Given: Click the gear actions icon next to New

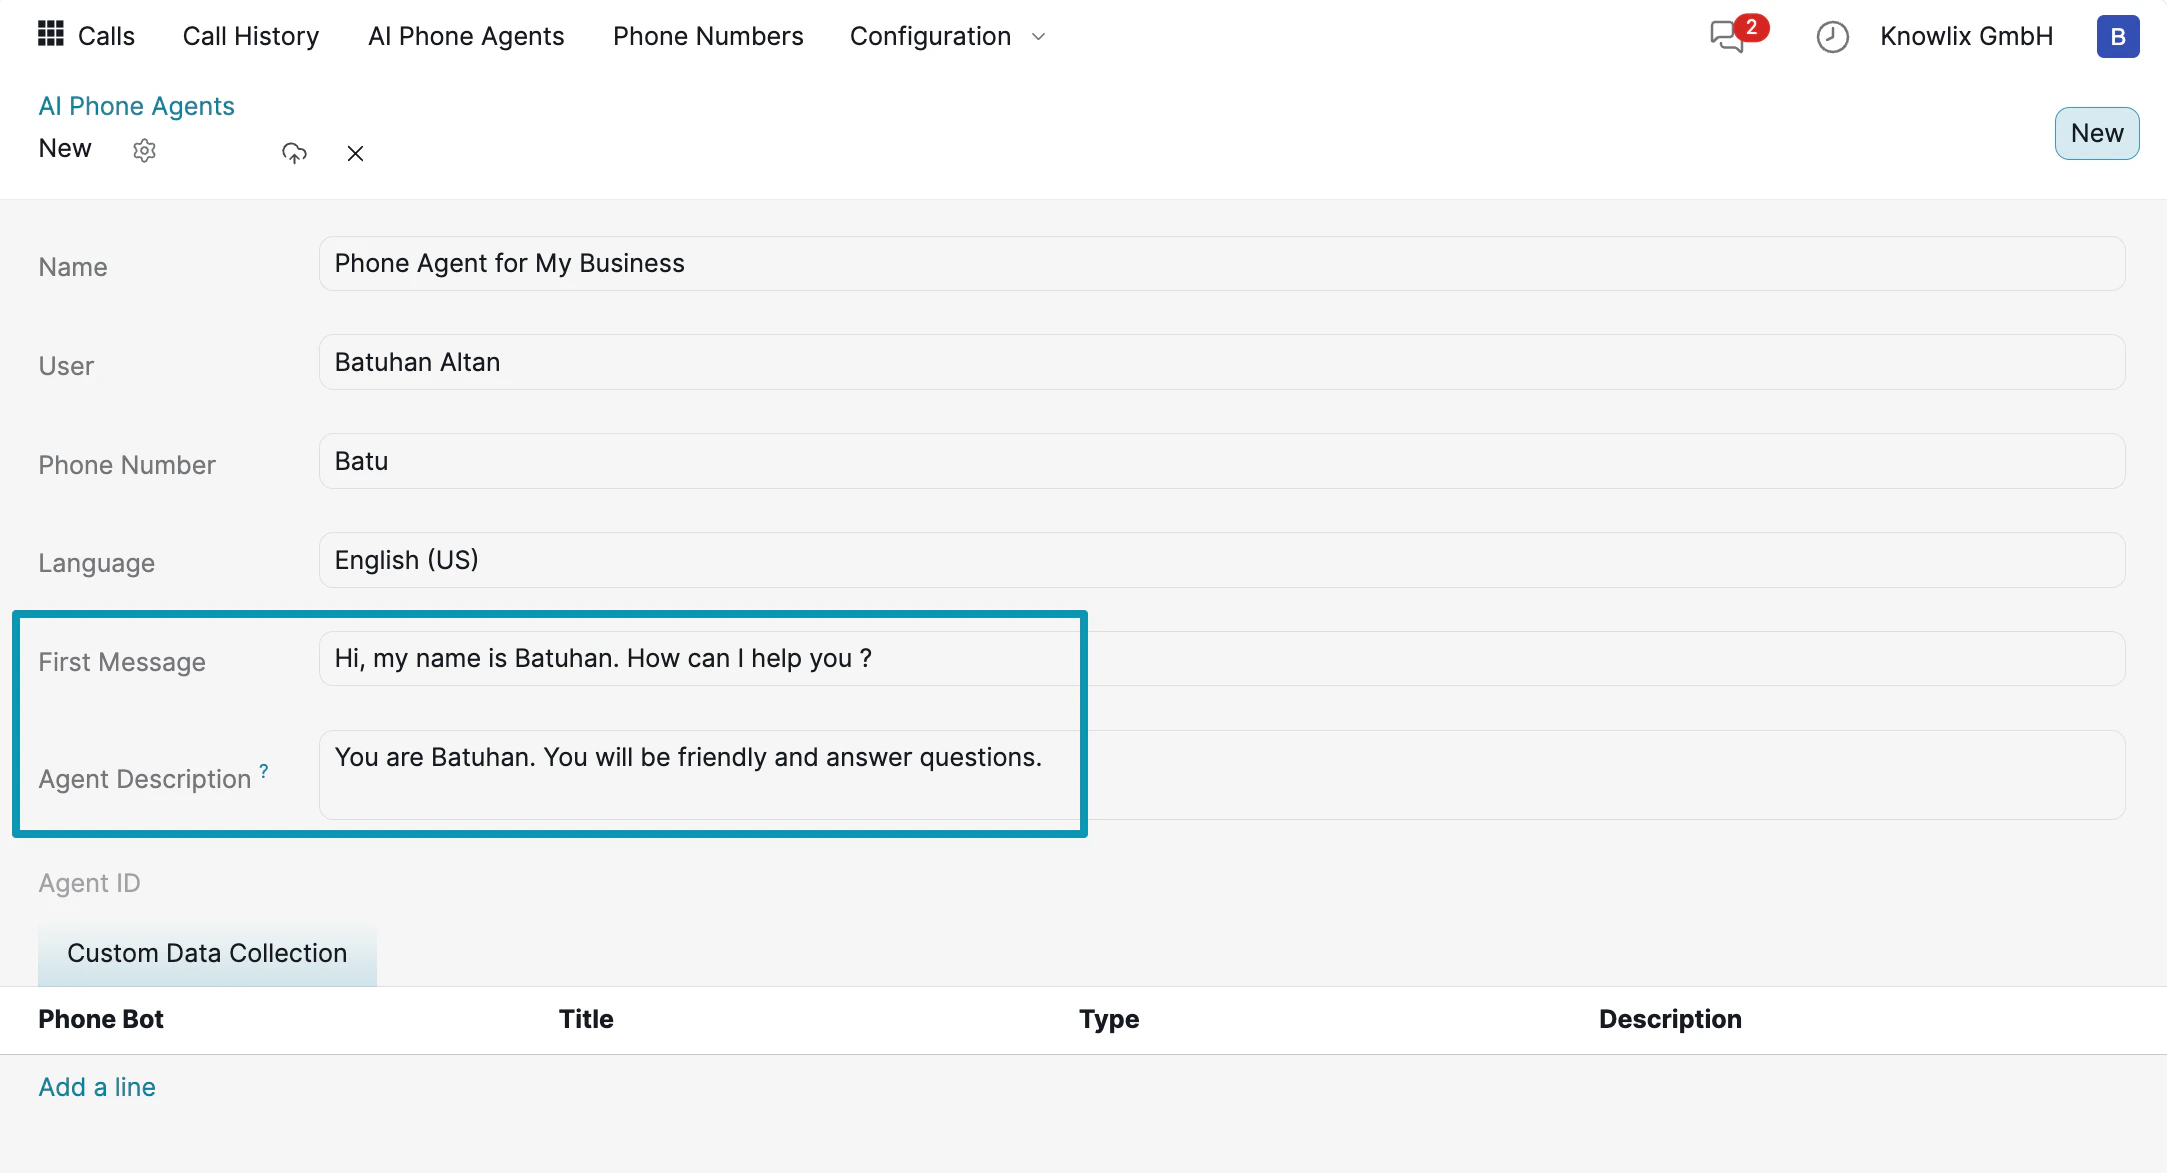Looking at the screenshot, I should [x=145, y=151].
